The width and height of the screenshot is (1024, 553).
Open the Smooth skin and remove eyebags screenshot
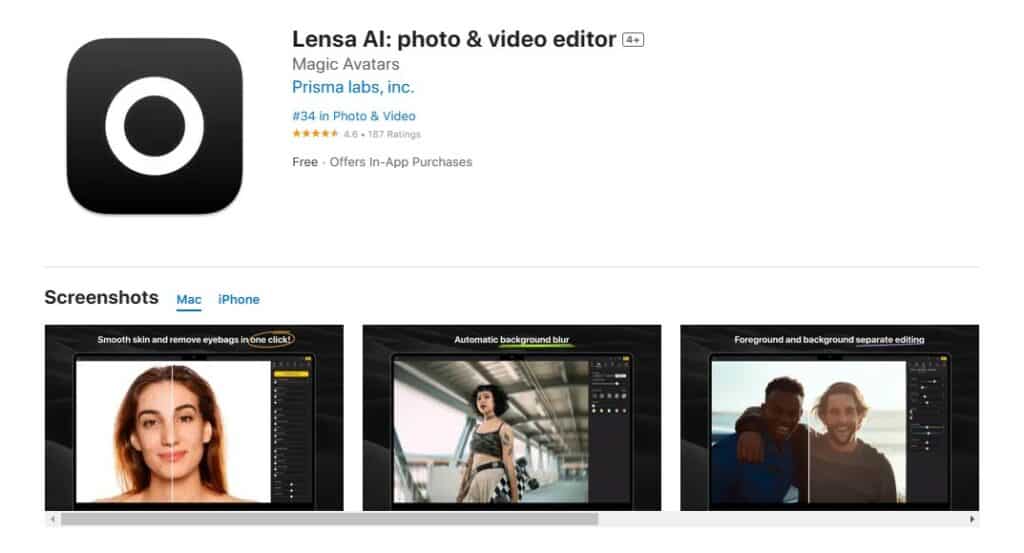(194, 418)
